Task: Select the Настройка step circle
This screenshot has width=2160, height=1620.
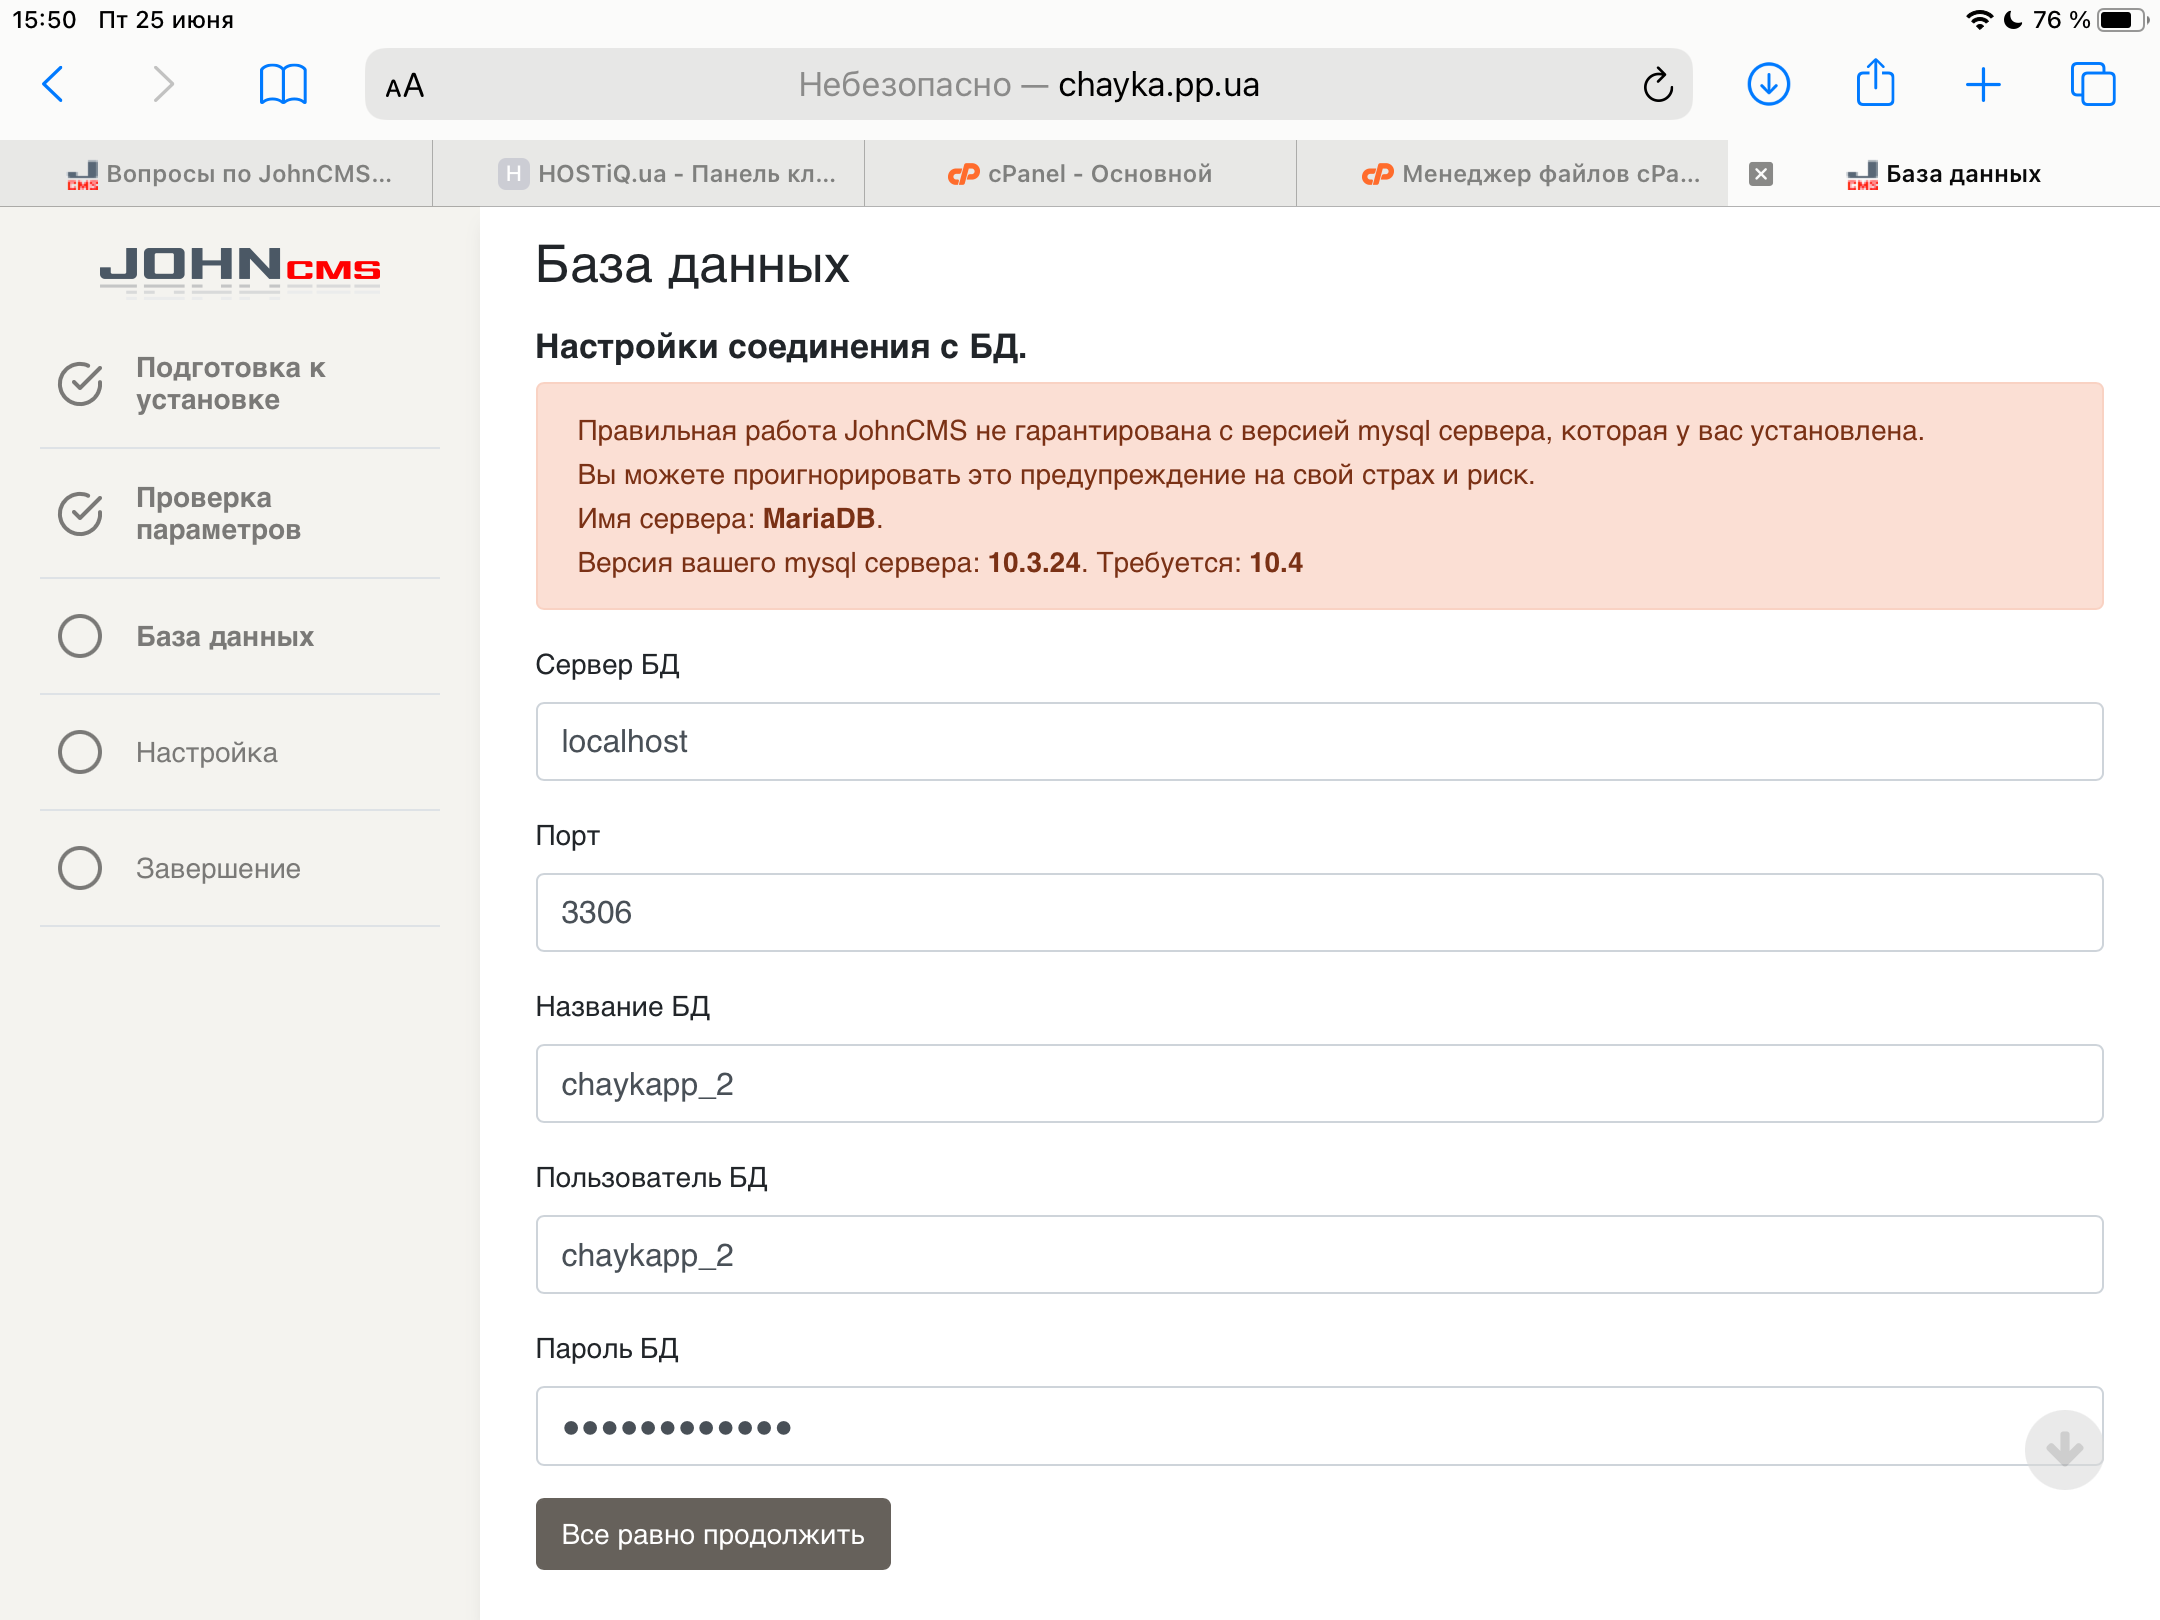Action: click(x=80, y=752)
